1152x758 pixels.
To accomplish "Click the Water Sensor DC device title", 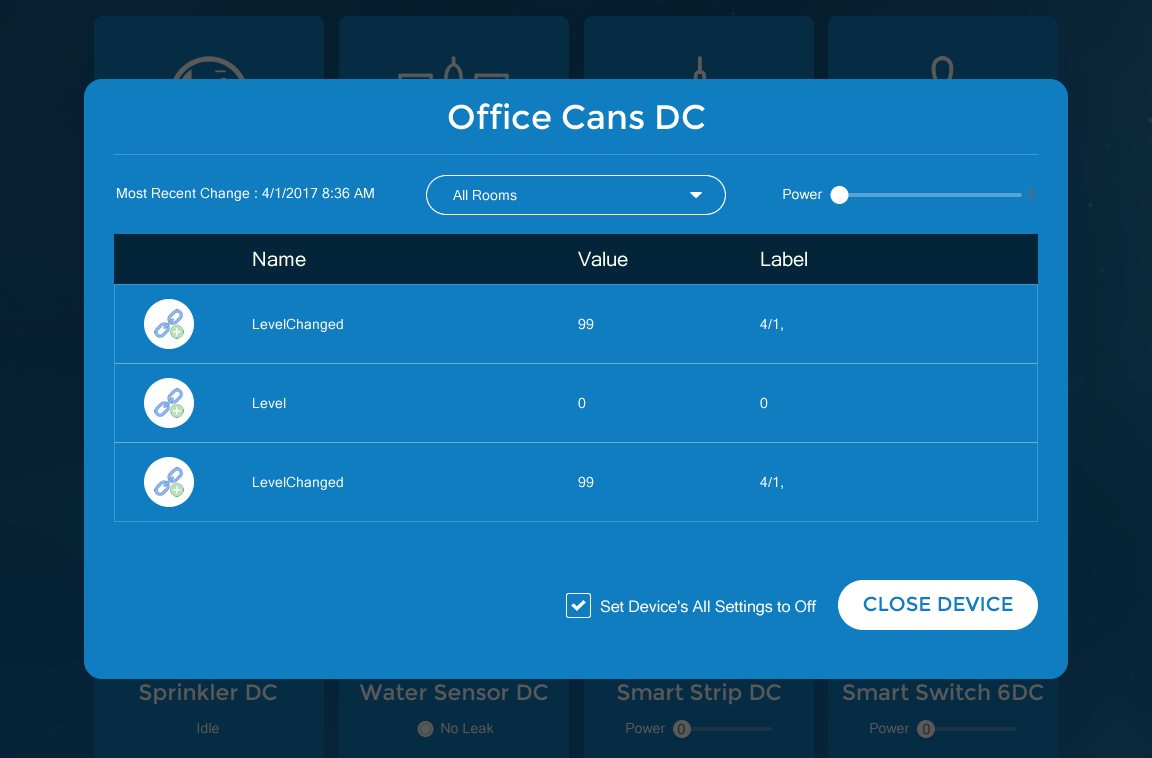I will tap(454, 693).
